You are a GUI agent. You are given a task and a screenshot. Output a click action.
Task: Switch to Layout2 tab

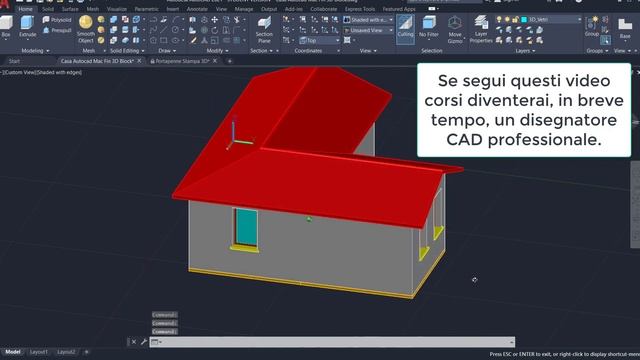(x=66, y=352)
